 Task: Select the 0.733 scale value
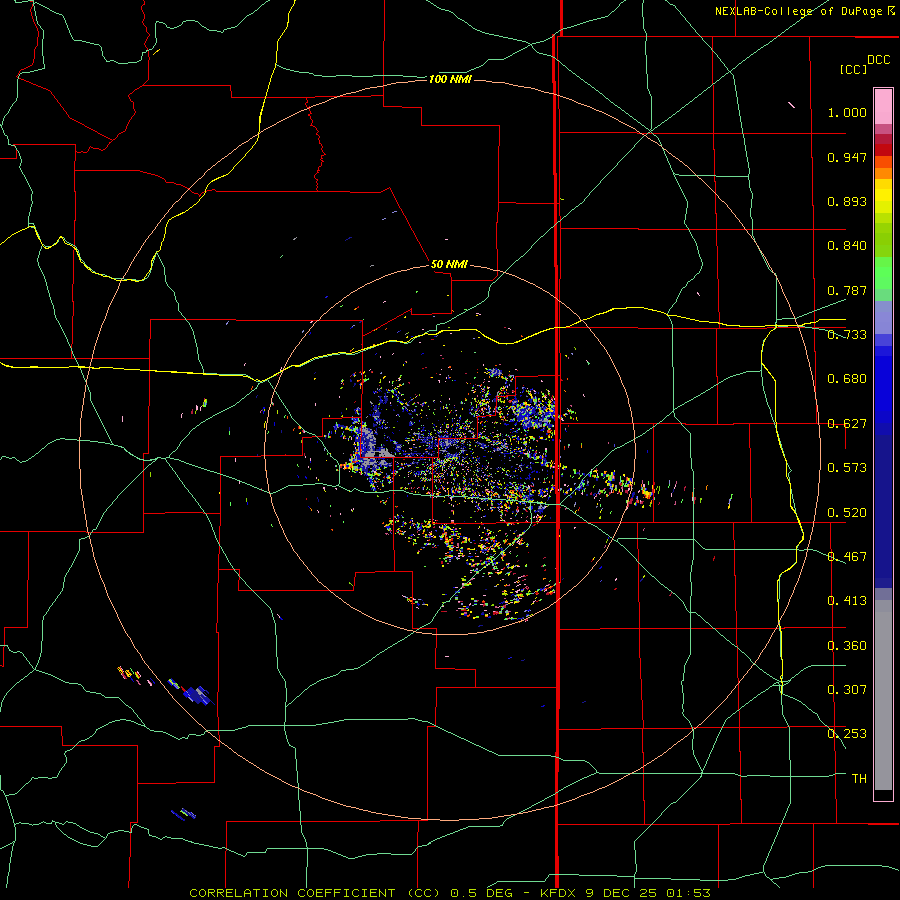pos(847,335)
